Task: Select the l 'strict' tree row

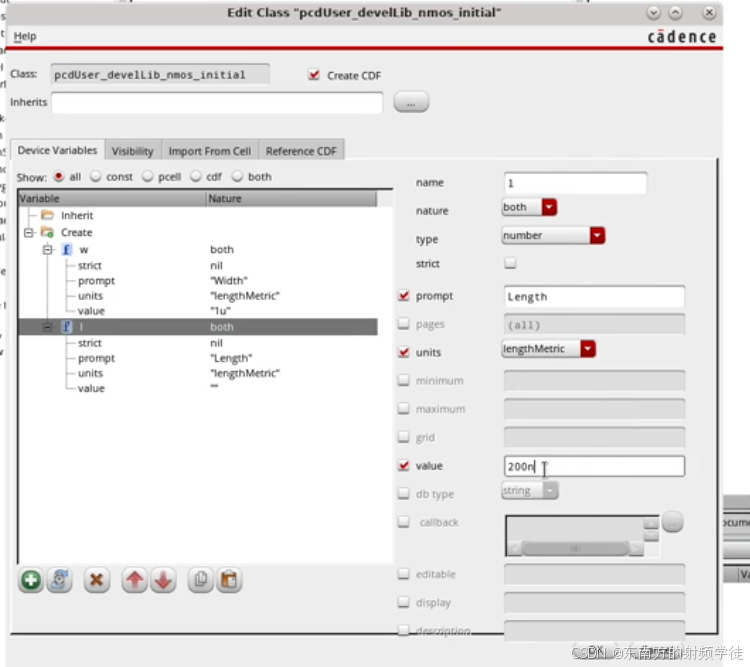Action: [x=198, y=343]
